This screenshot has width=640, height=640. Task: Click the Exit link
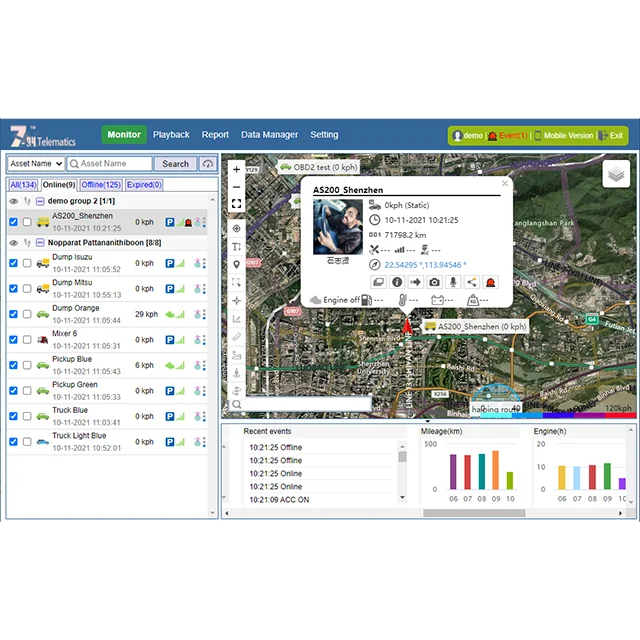tap(611, 136)
